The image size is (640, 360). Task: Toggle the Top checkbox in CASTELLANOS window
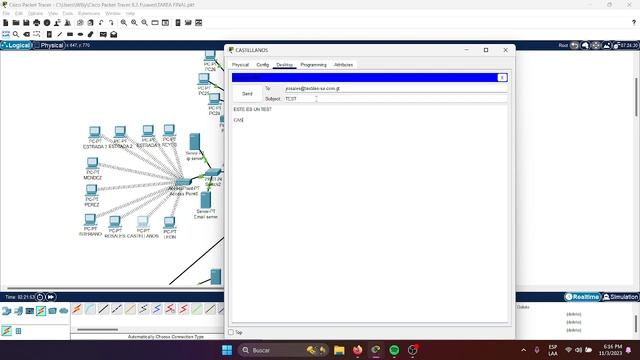point(231,332)
